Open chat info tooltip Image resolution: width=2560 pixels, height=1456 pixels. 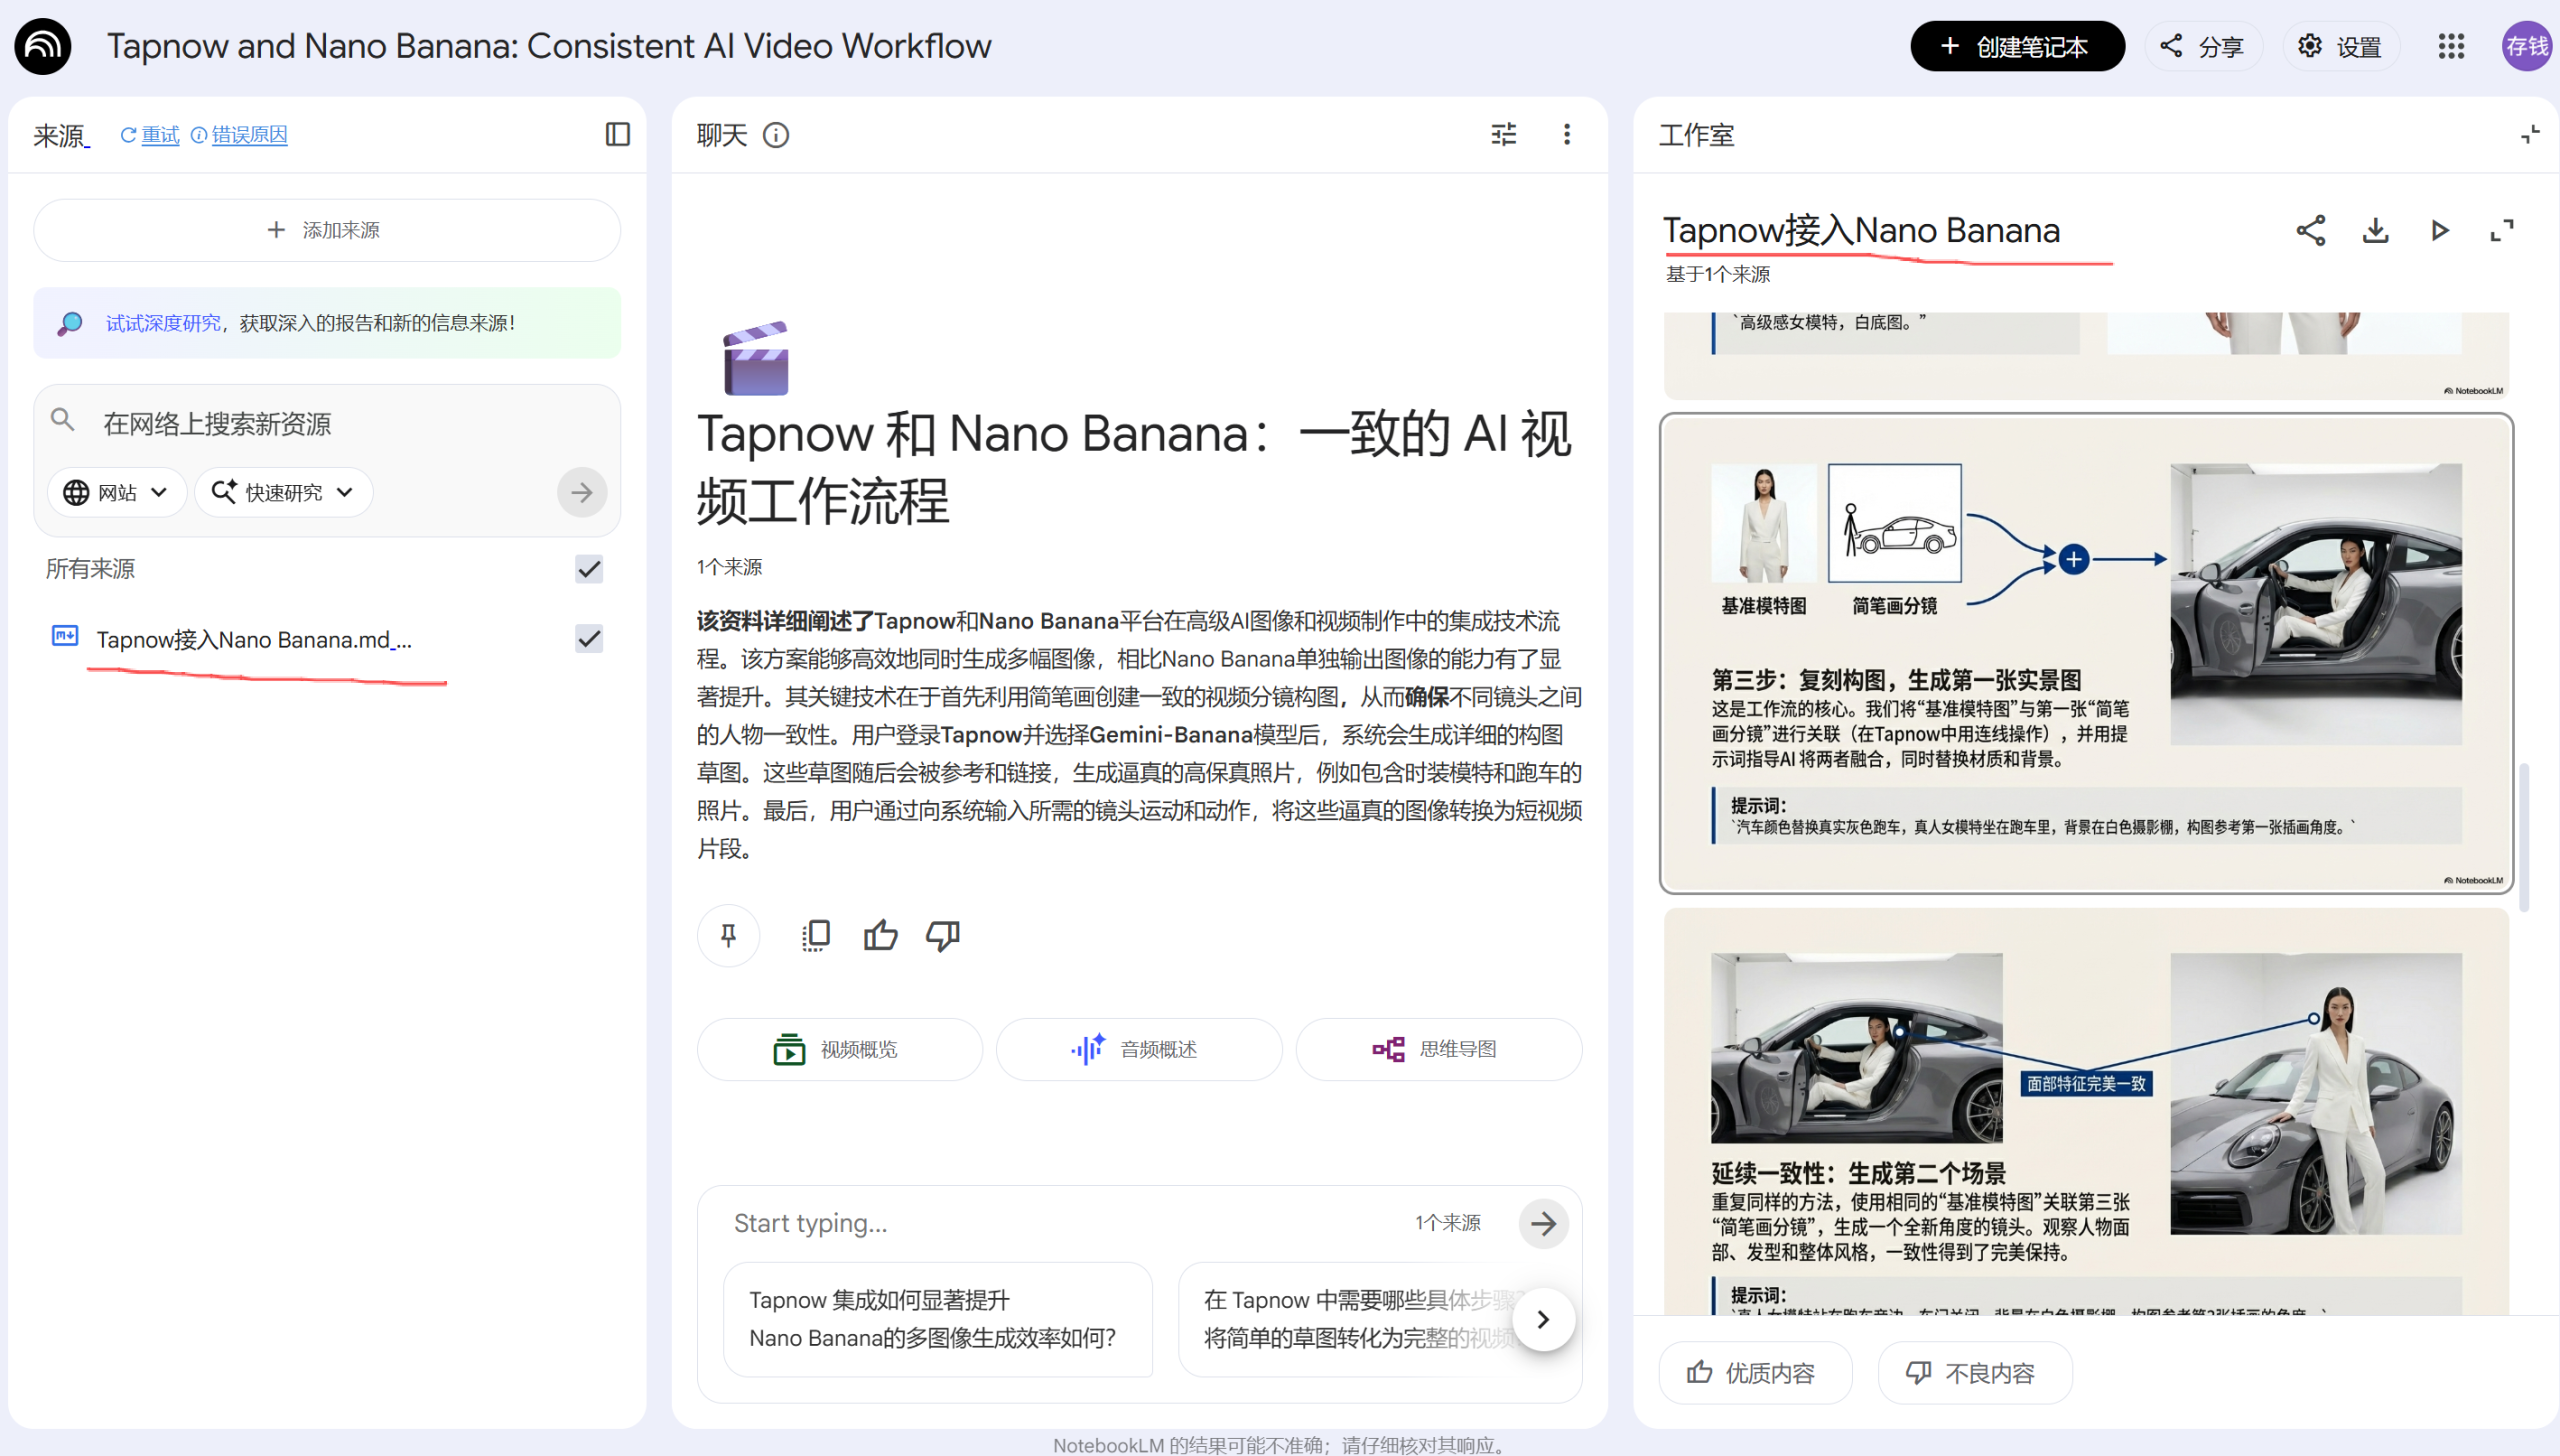click(777, 135)
